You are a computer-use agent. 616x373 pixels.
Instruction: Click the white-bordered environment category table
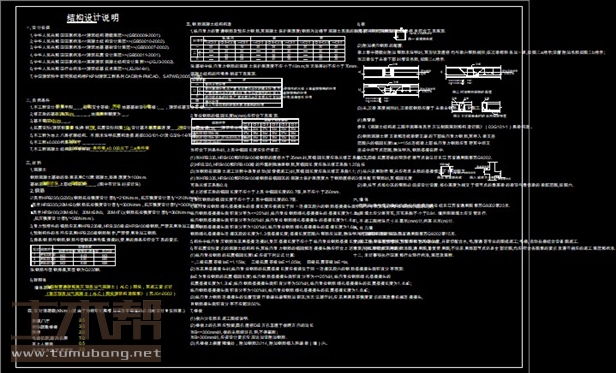(x=236, y=93)
